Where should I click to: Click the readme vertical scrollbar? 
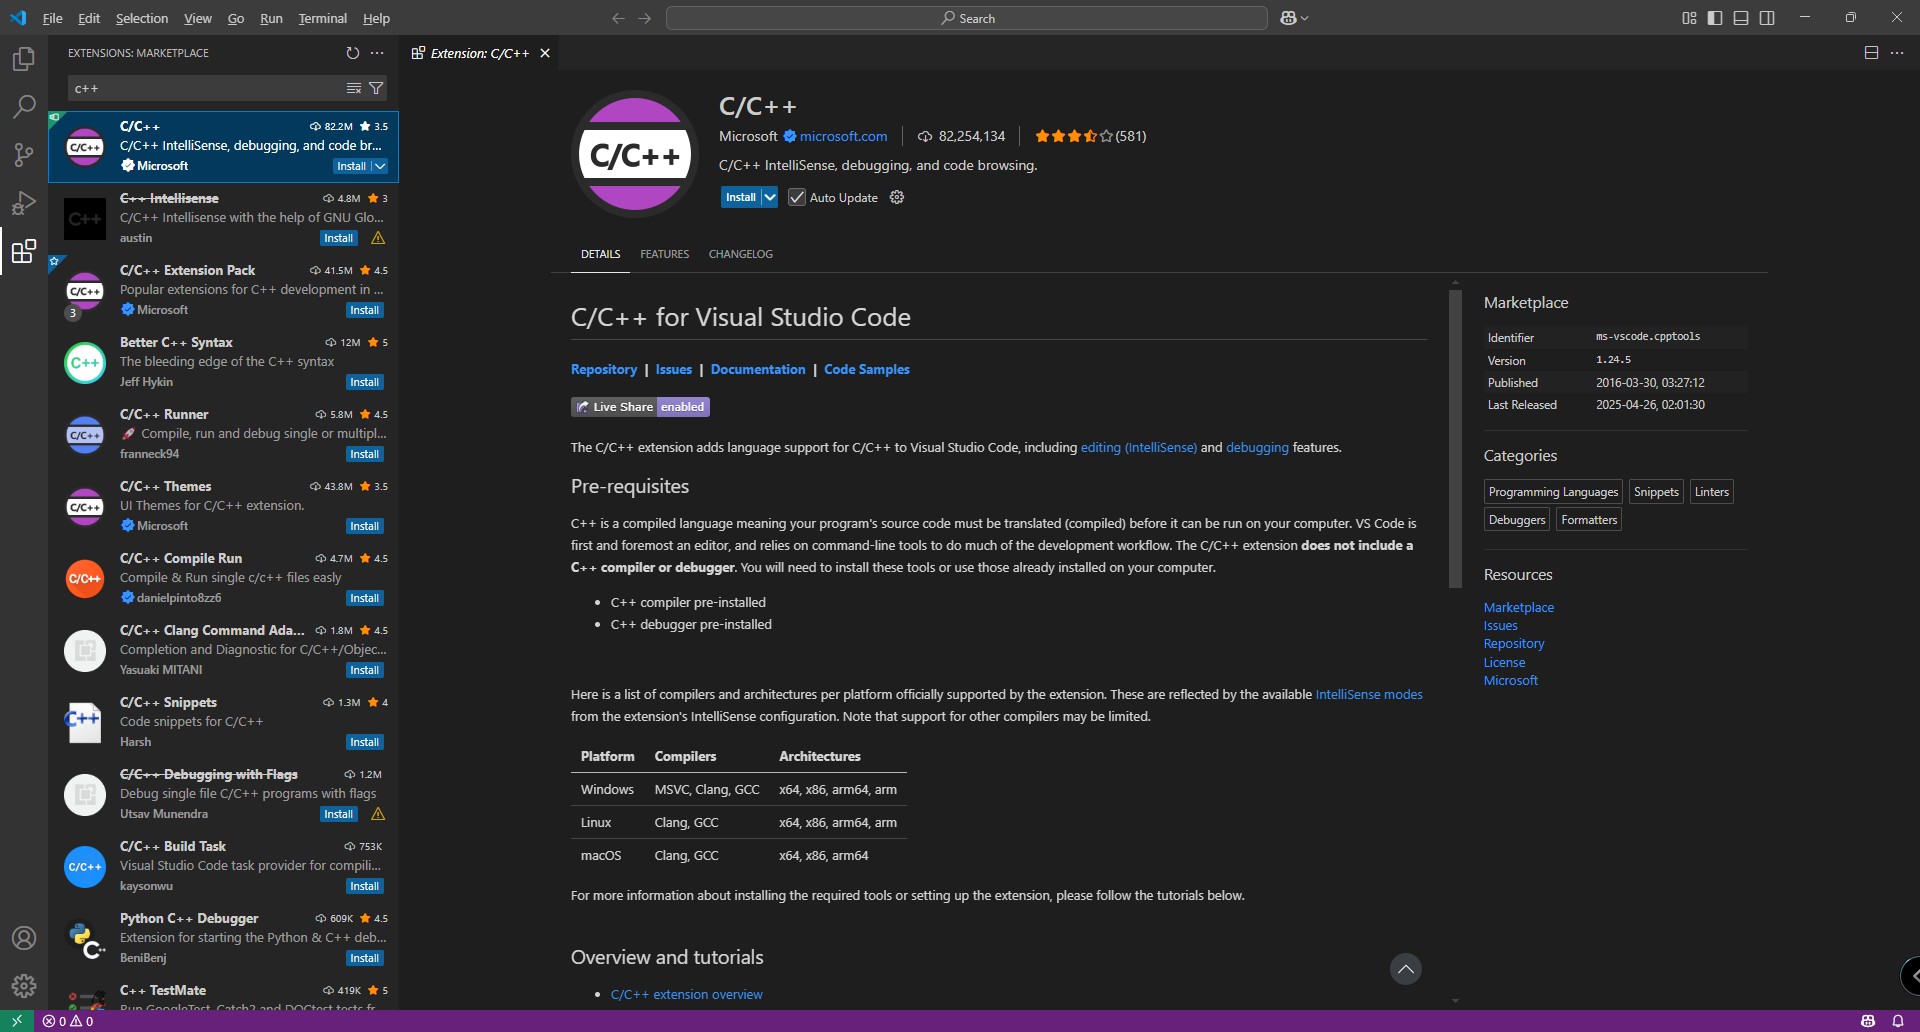[1455, 438]
